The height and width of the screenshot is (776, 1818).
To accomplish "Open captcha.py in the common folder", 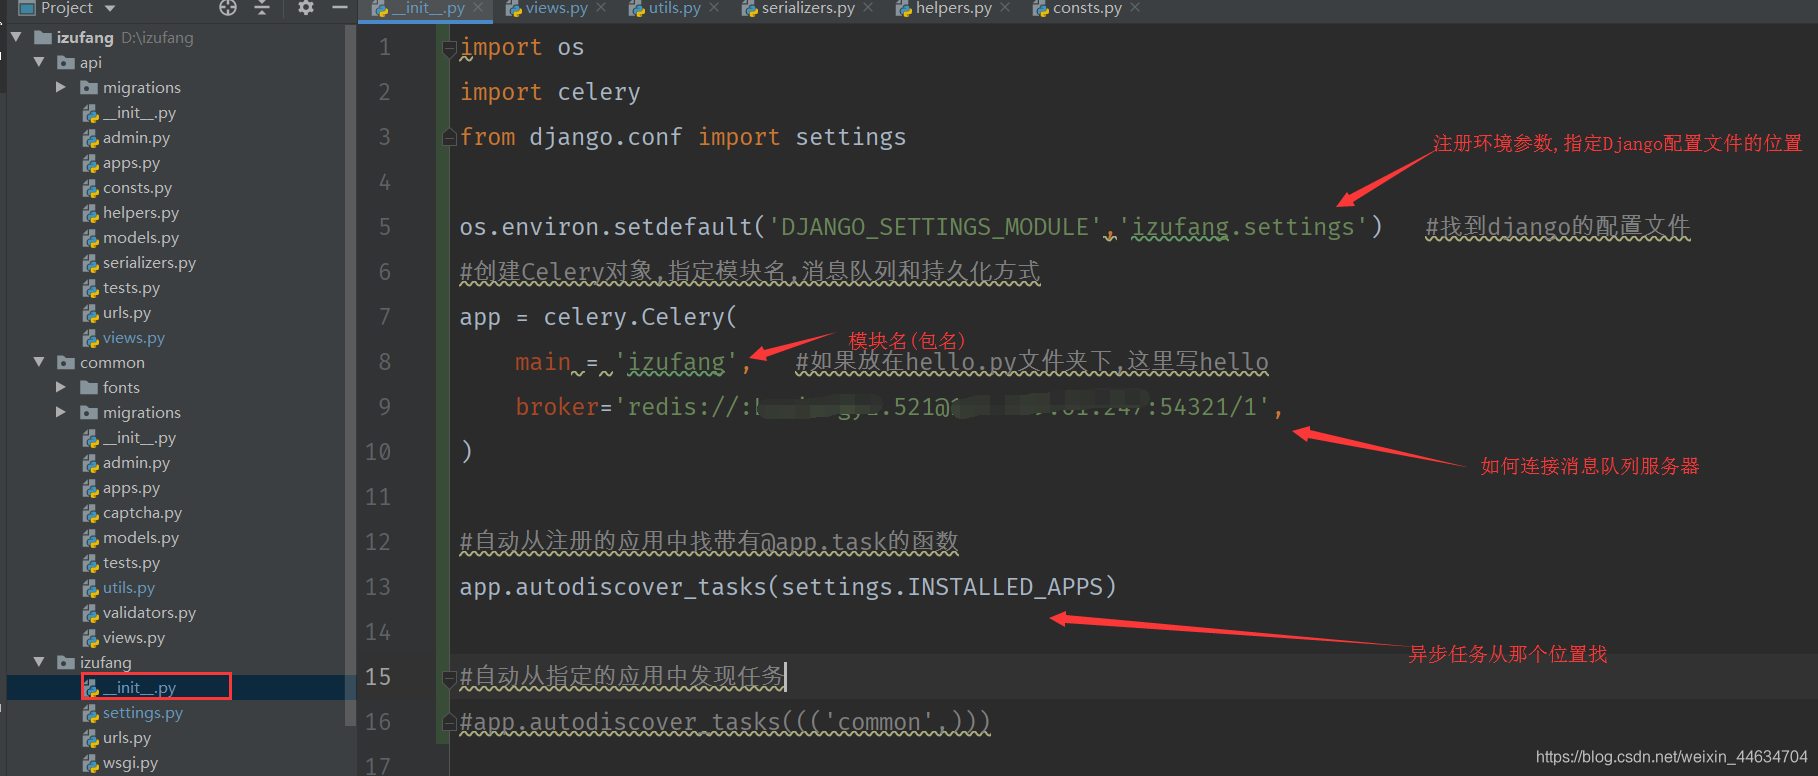I will [142, 512].
